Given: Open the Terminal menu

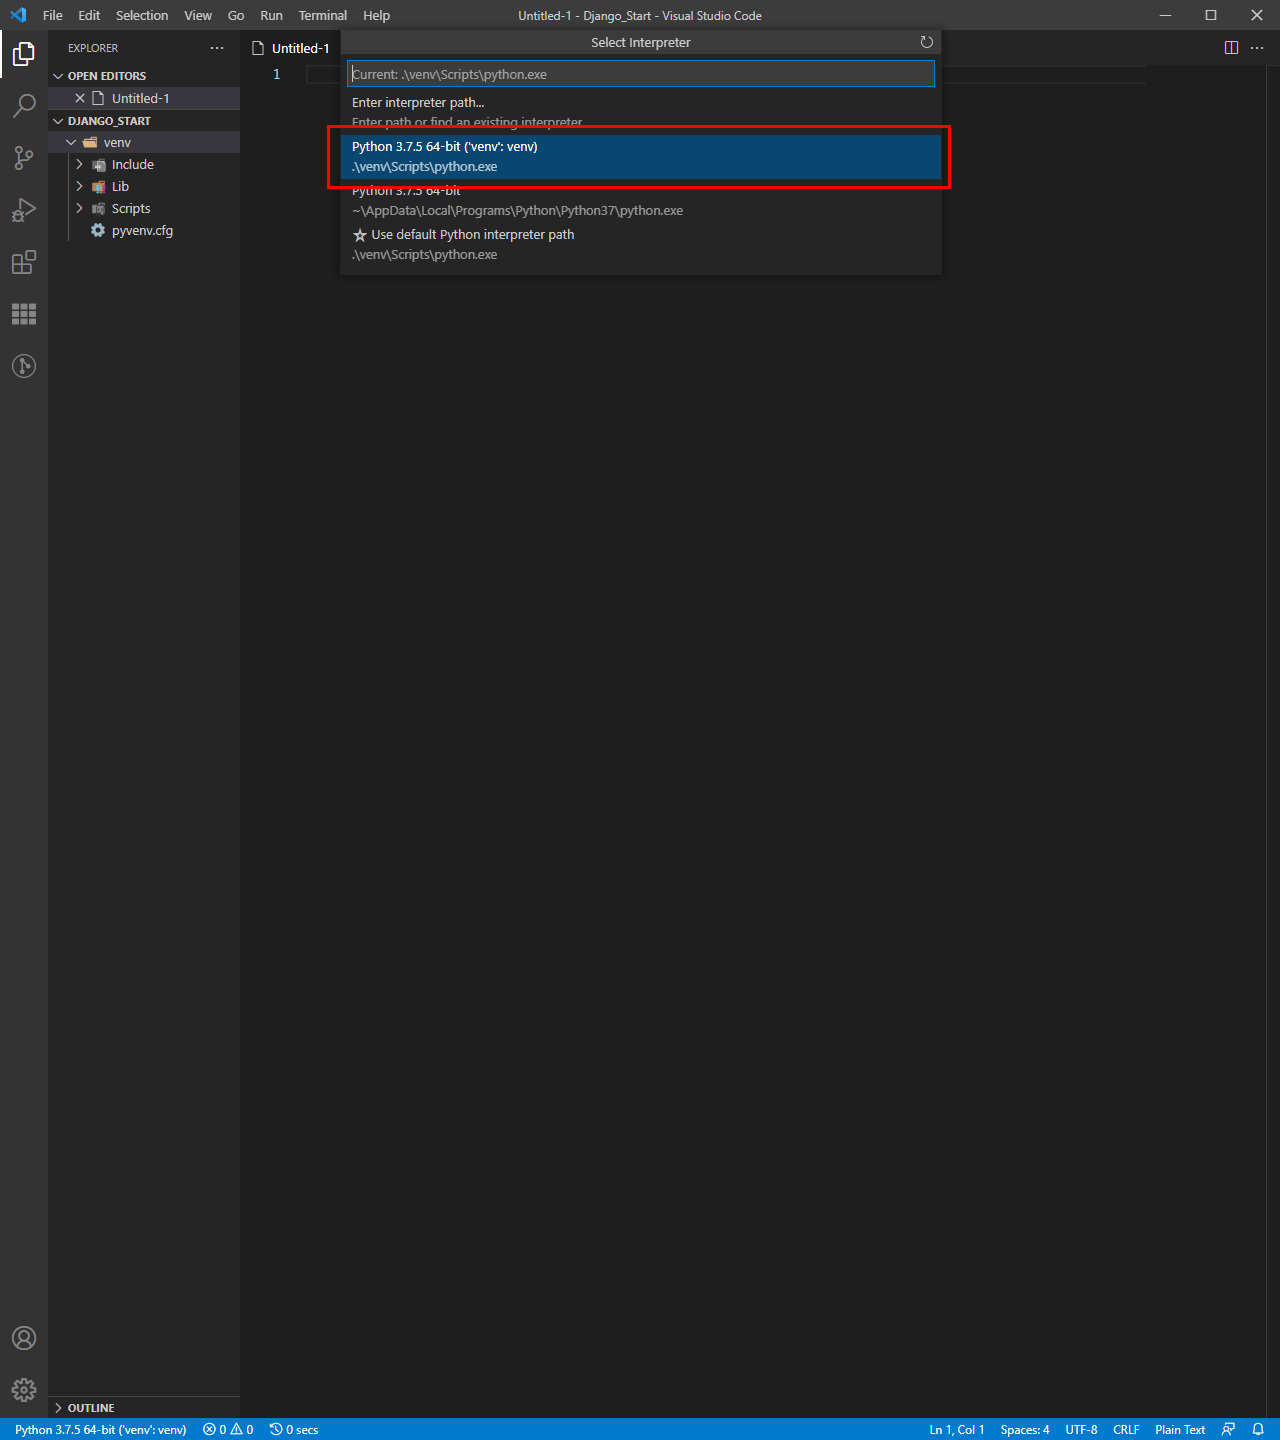Looking at the screenshot, I should pyautogui.click(x=323, y=15).
